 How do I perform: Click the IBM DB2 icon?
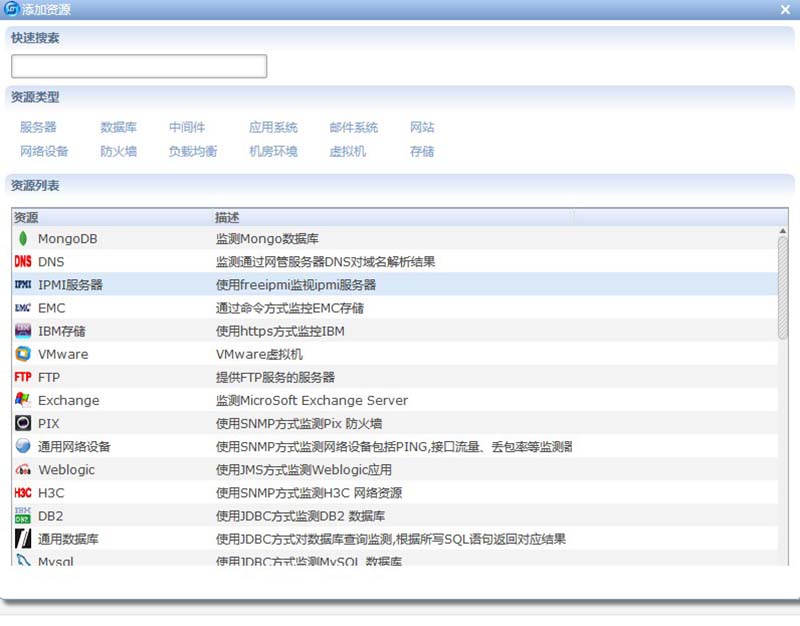[x=23, y=516]
